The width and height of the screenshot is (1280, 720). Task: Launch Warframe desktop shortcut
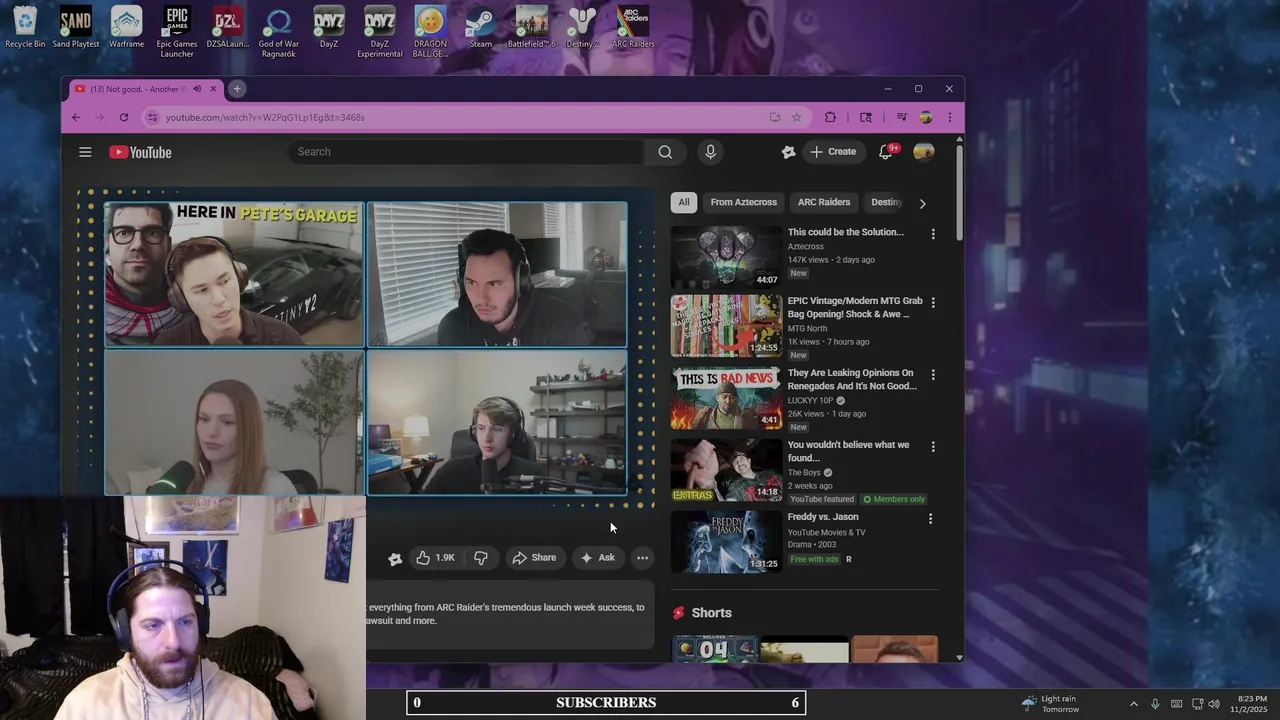(x=127, y=27)
